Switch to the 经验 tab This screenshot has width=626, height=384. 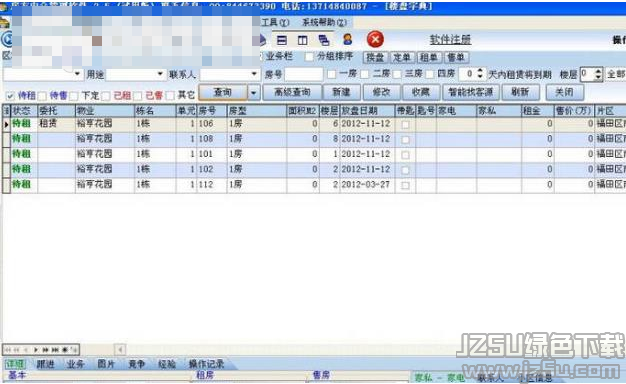click(x=167, y=364)
